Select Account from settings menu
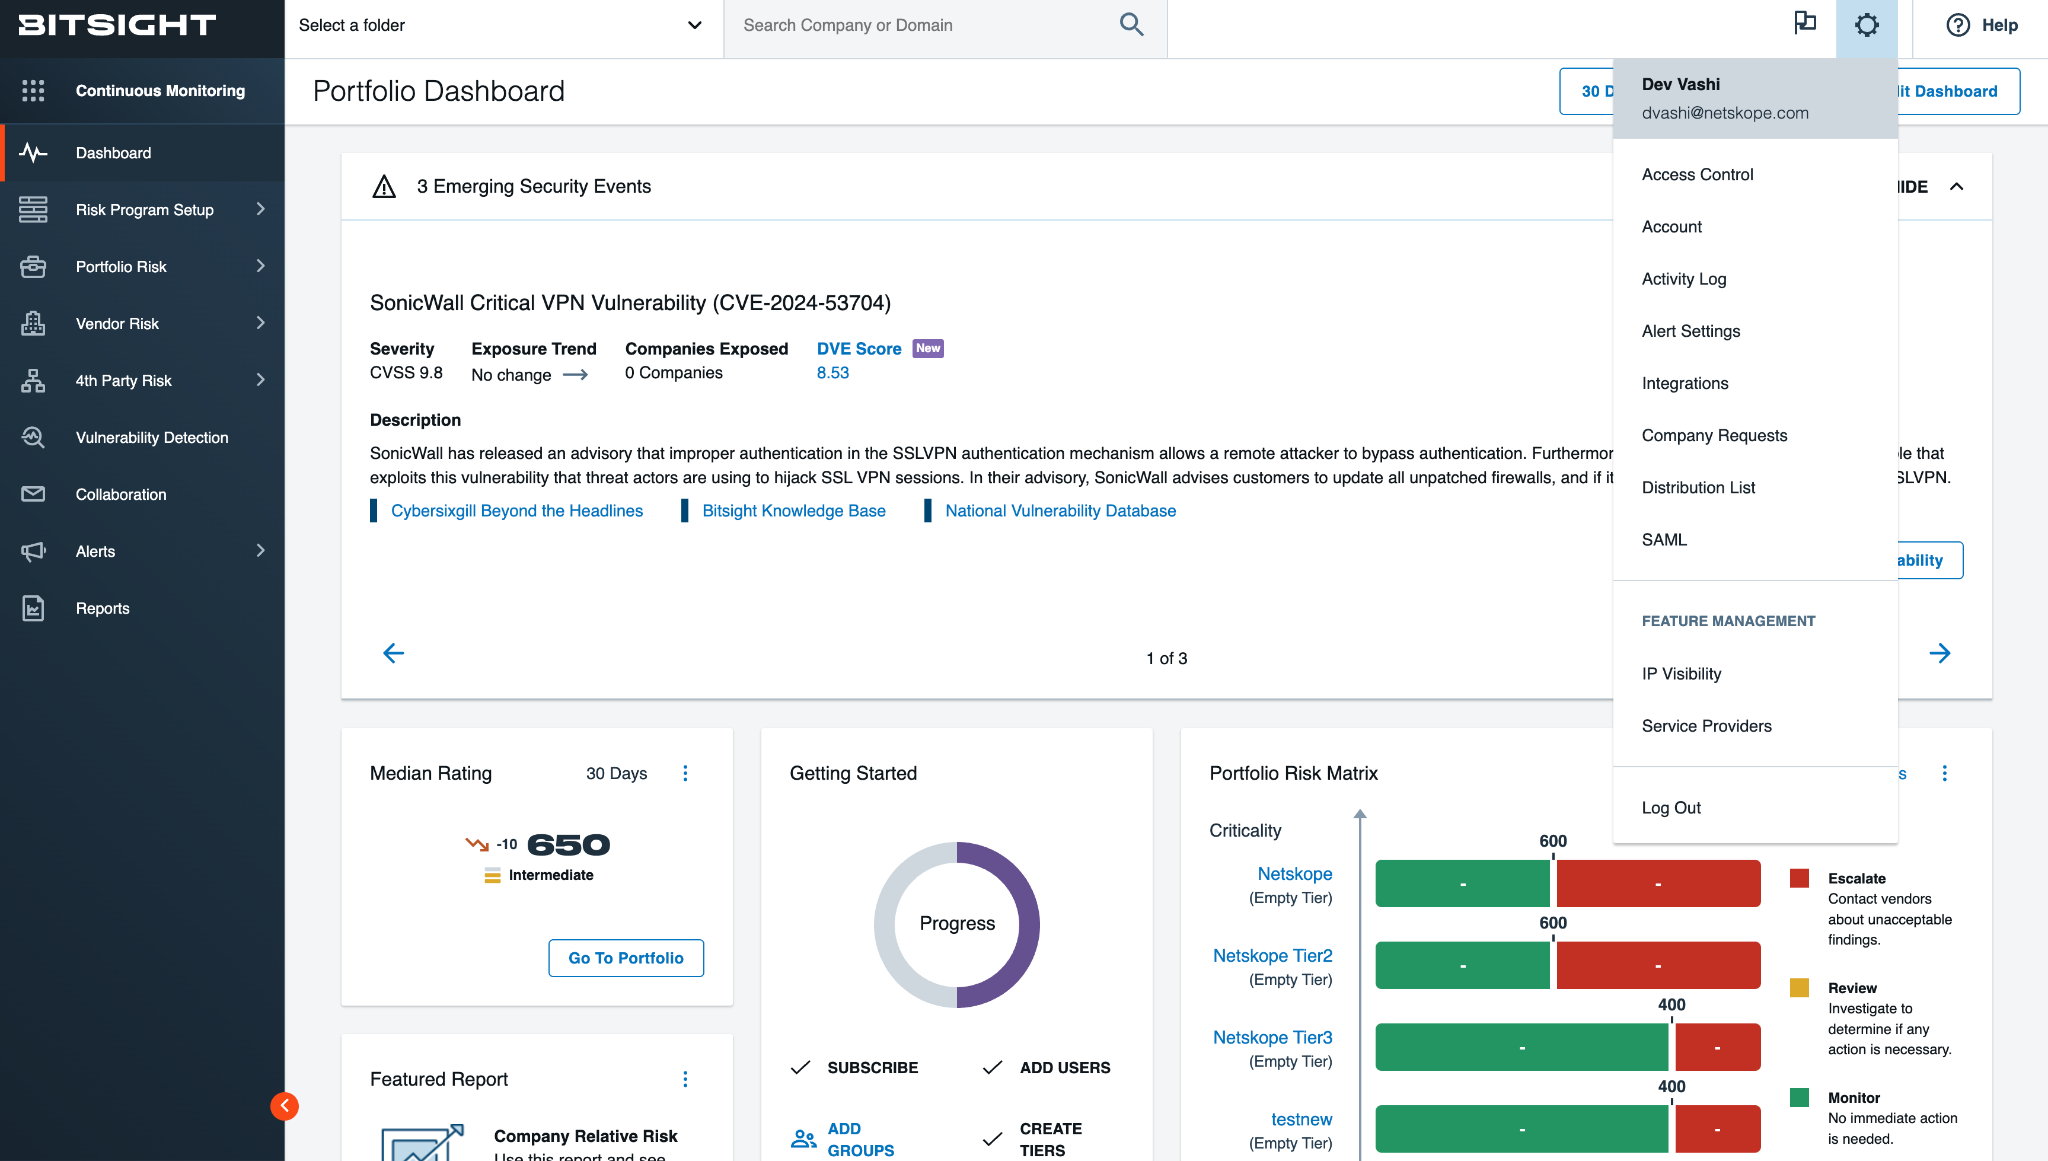The image size is (2048, 1161). 1755,226
